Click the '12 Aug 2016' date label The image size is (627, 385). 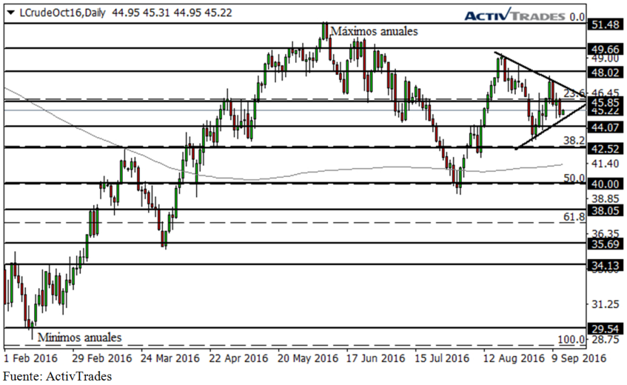pos(513,358)
